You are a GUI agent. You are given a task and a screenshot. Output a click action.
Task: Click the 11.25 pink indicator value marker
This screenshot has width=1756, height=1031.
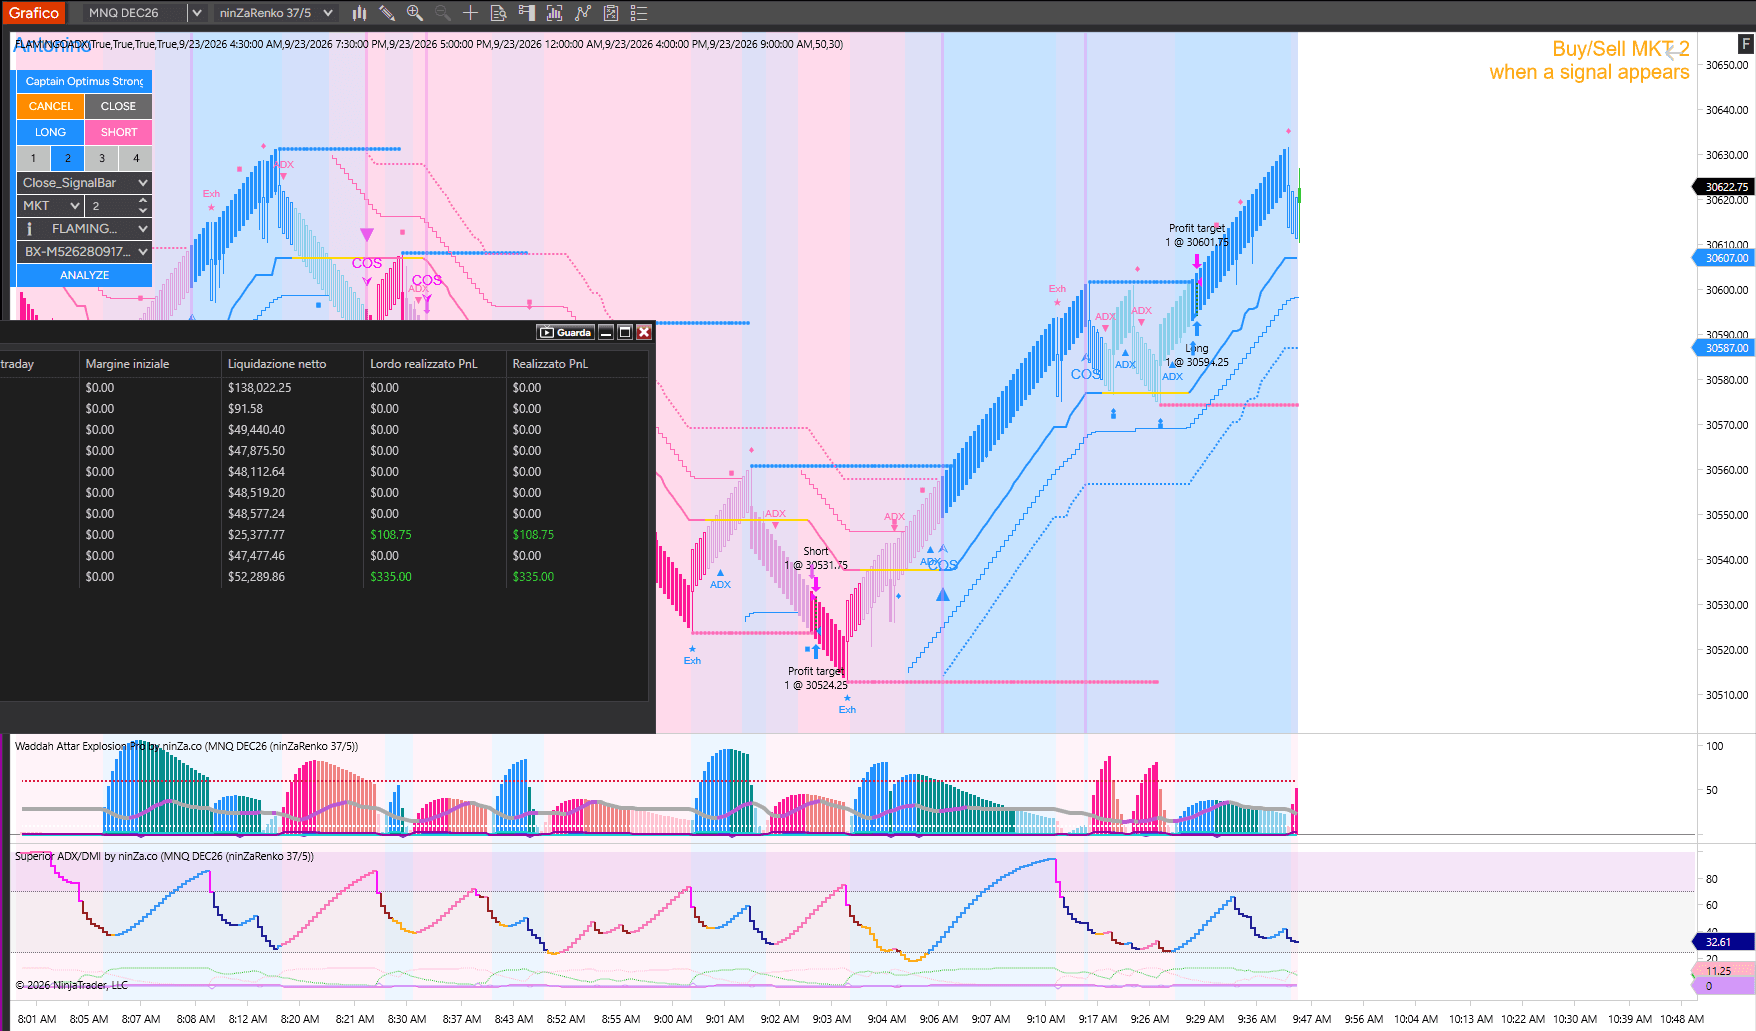click(x=1724, y=971)
